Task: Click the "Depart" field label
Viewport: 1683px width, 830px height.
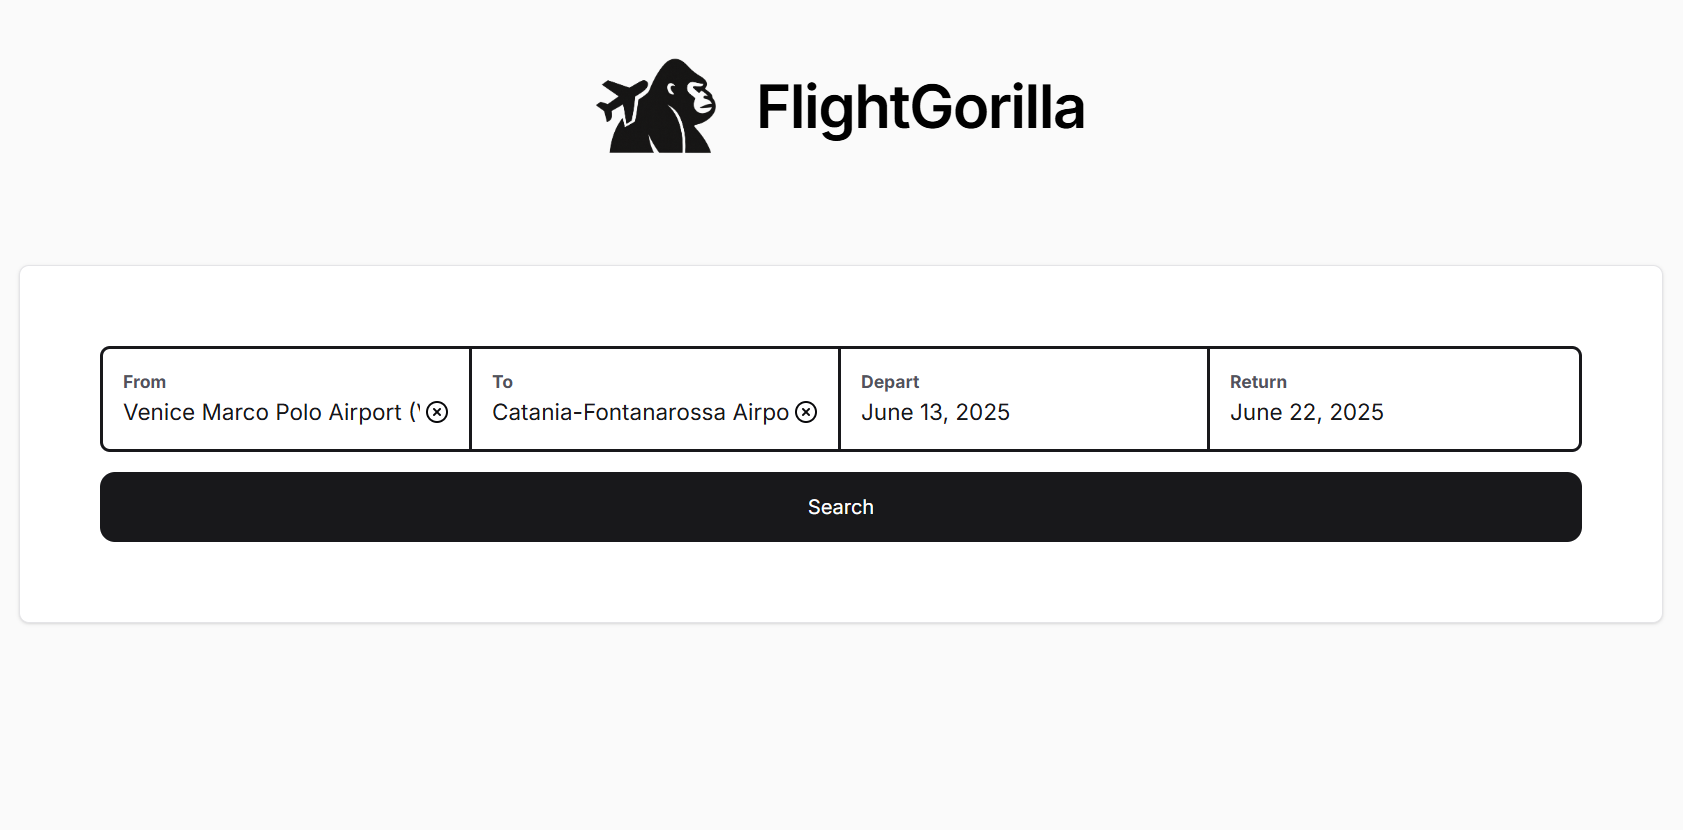Action: click(x=890, y=382)
